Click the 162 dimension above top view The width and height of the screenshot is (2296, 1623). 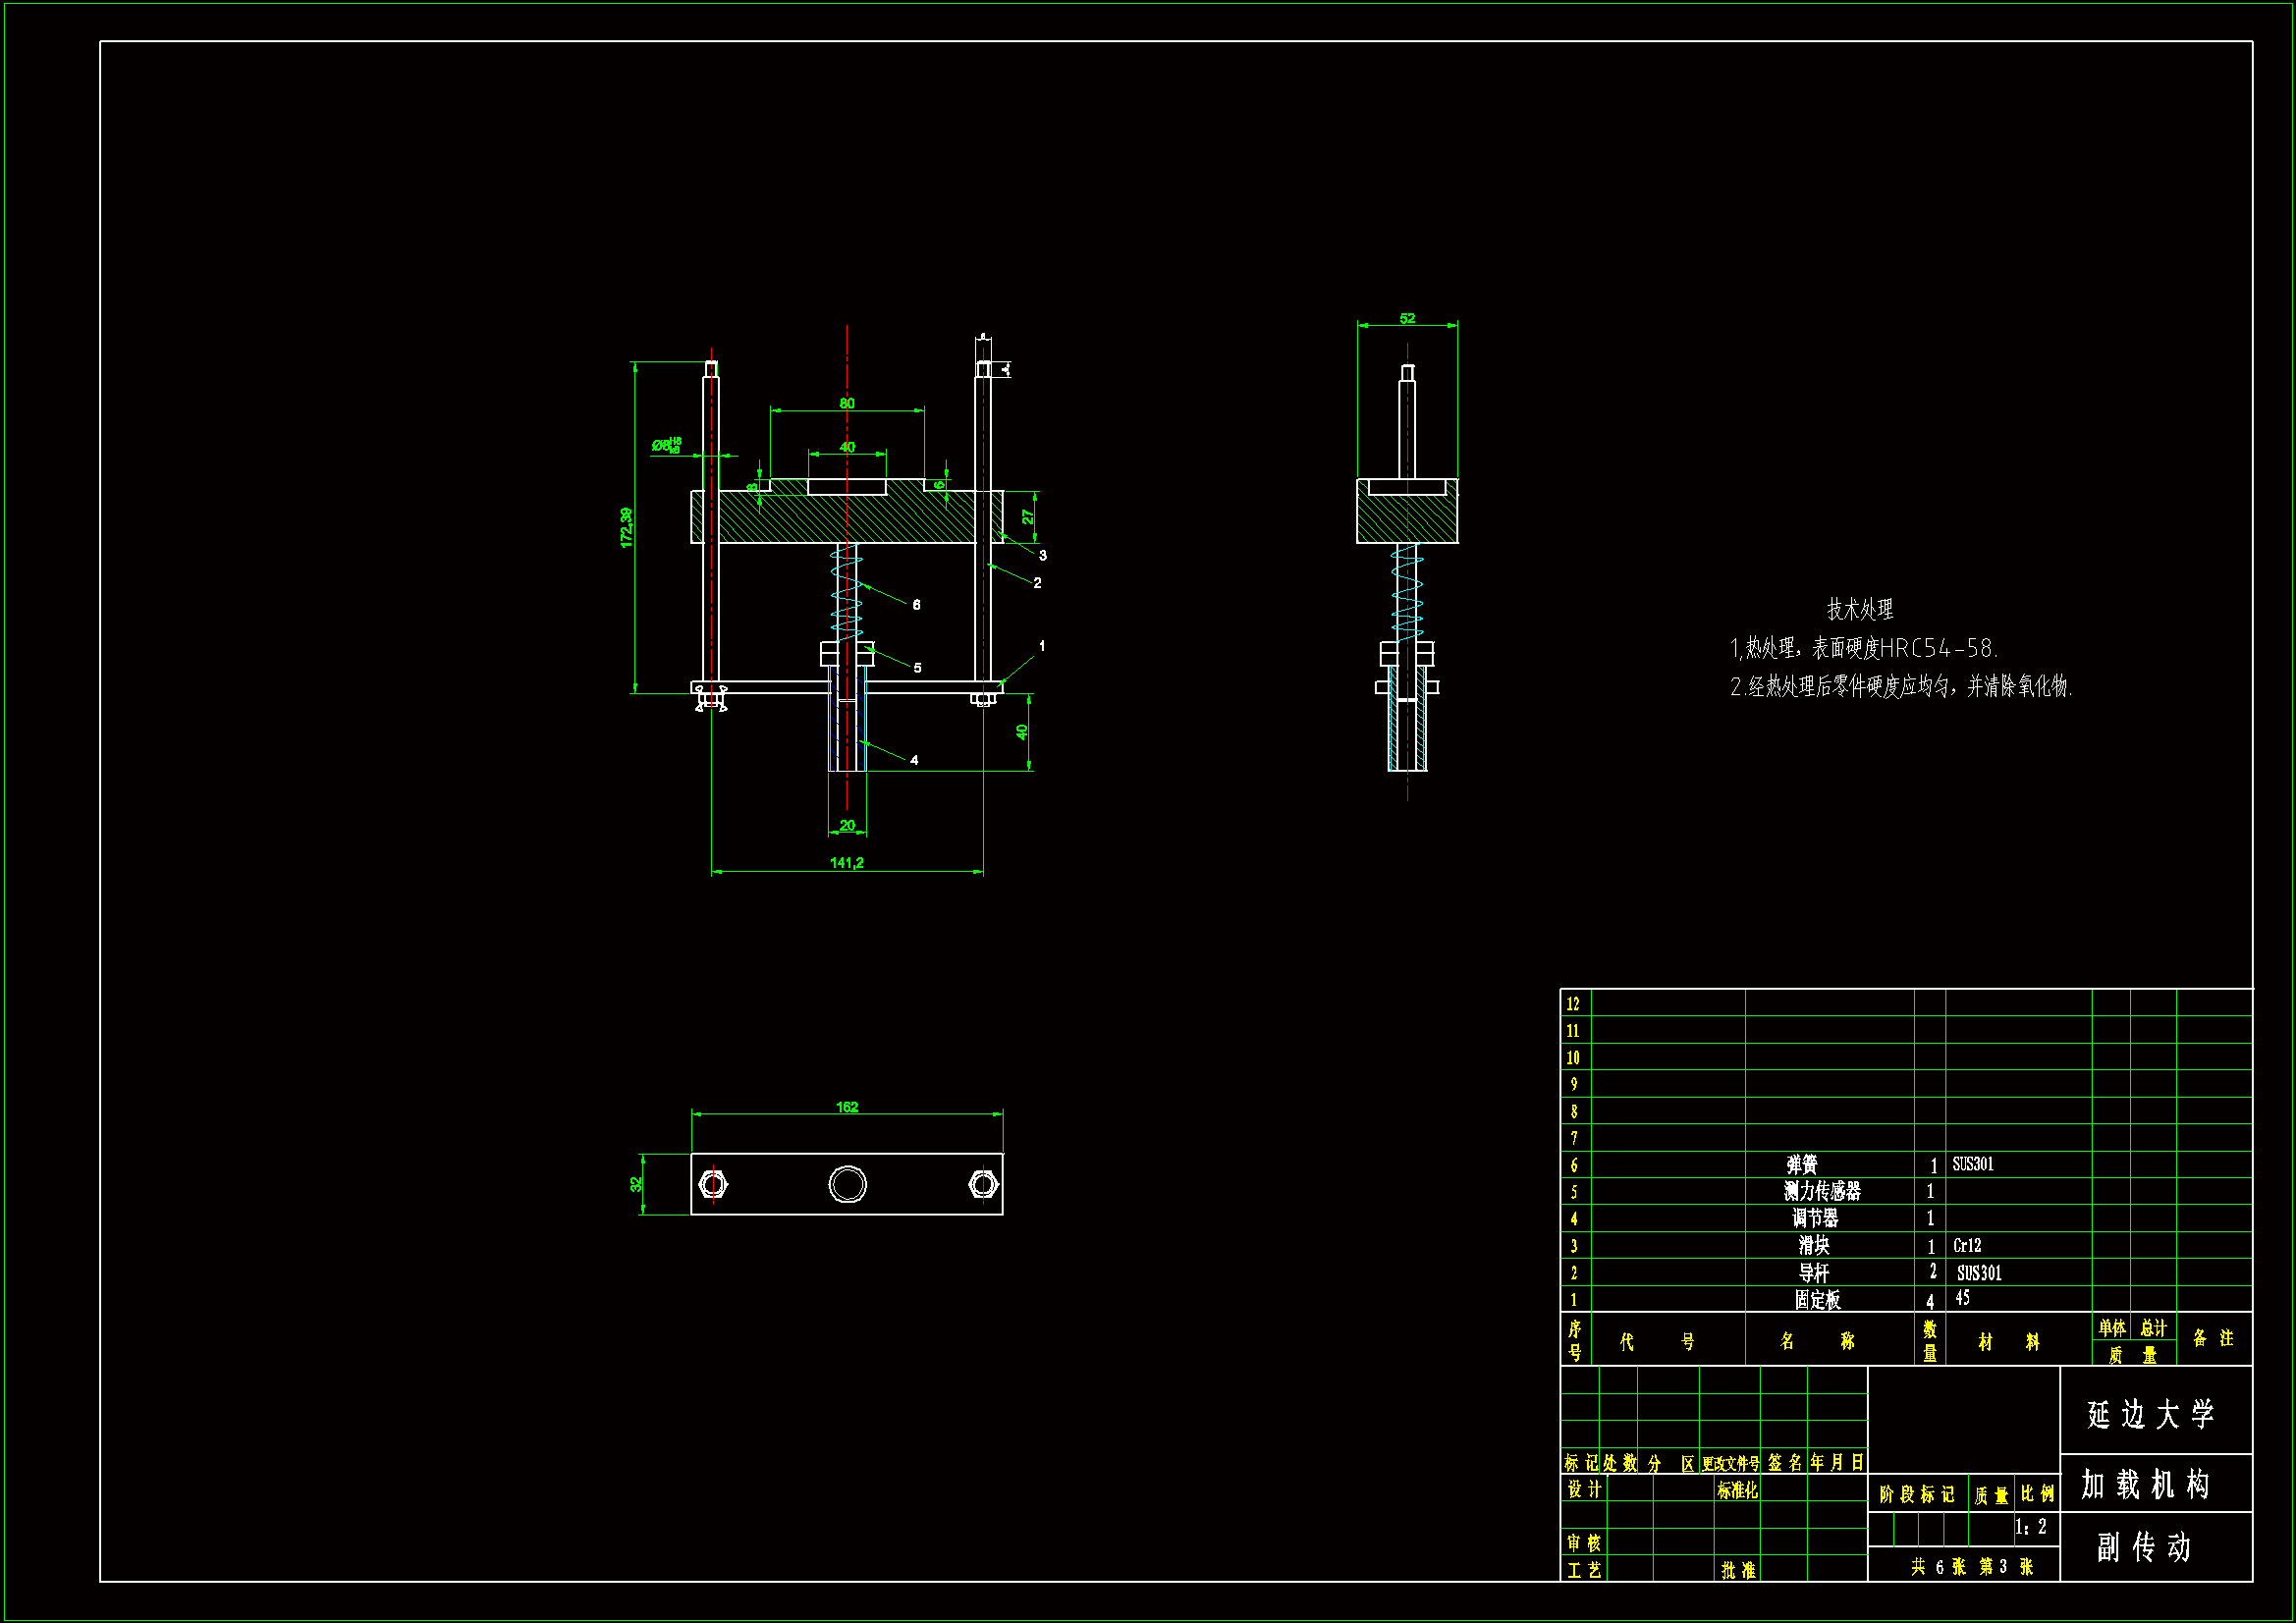[846, 1107]
